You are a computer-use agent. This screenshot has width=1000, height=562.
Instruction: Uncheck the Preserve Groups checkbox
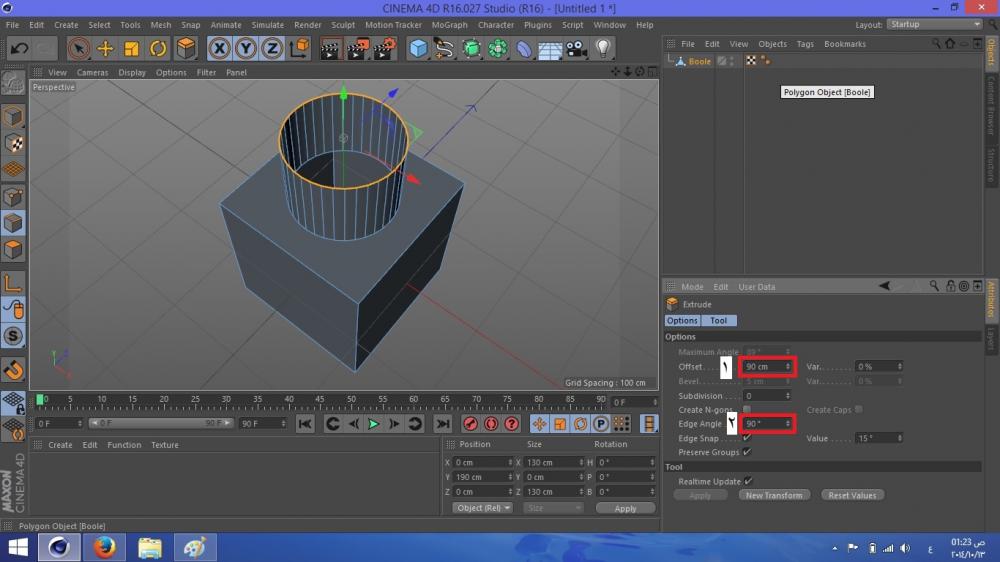(747, 452)
